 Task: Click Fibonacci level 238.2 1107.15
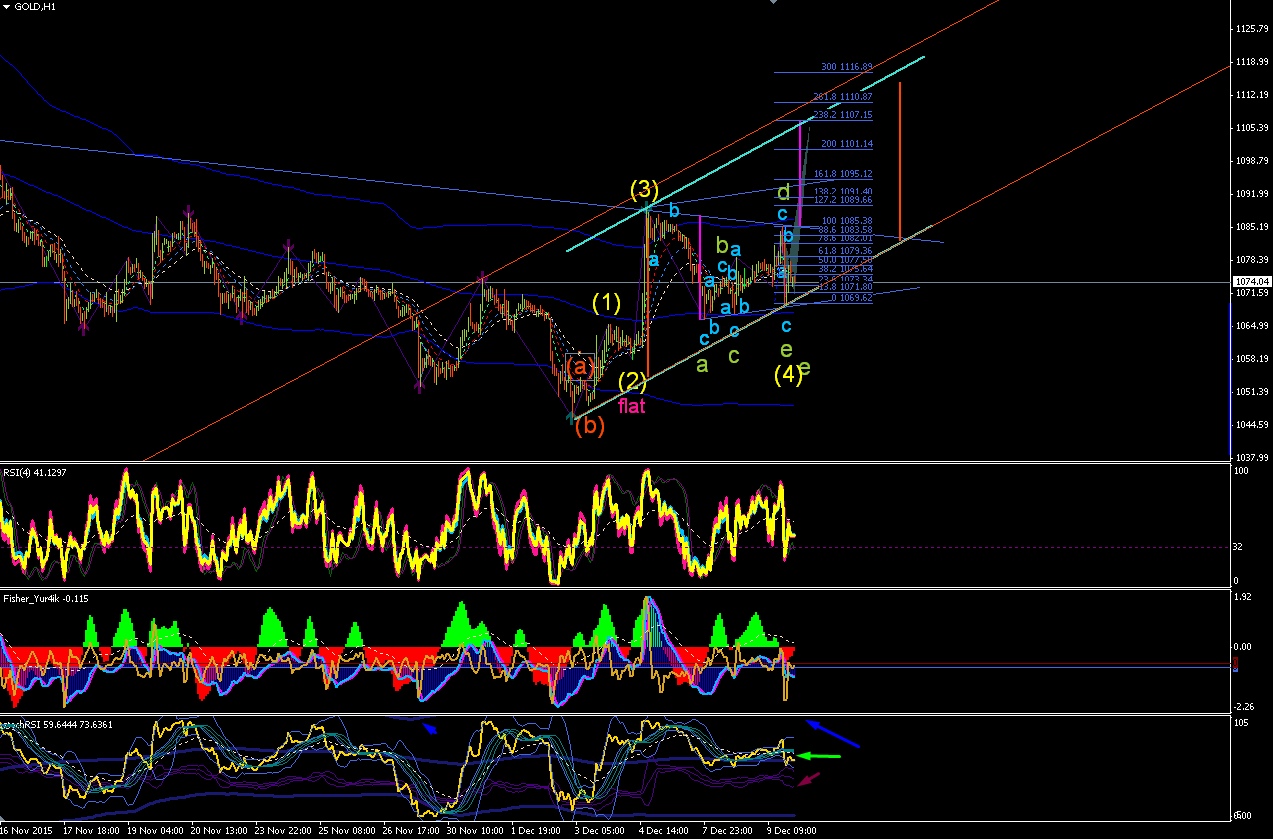[x=843, y=115]
